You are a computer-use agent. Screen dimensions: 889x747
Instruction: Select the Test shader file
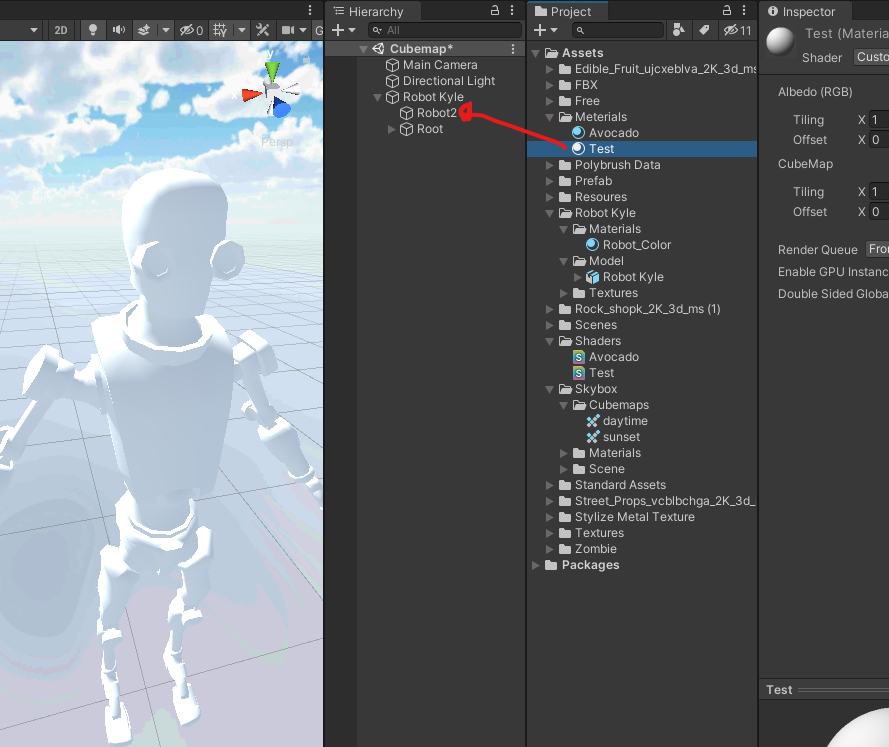[x=593, y=373]
